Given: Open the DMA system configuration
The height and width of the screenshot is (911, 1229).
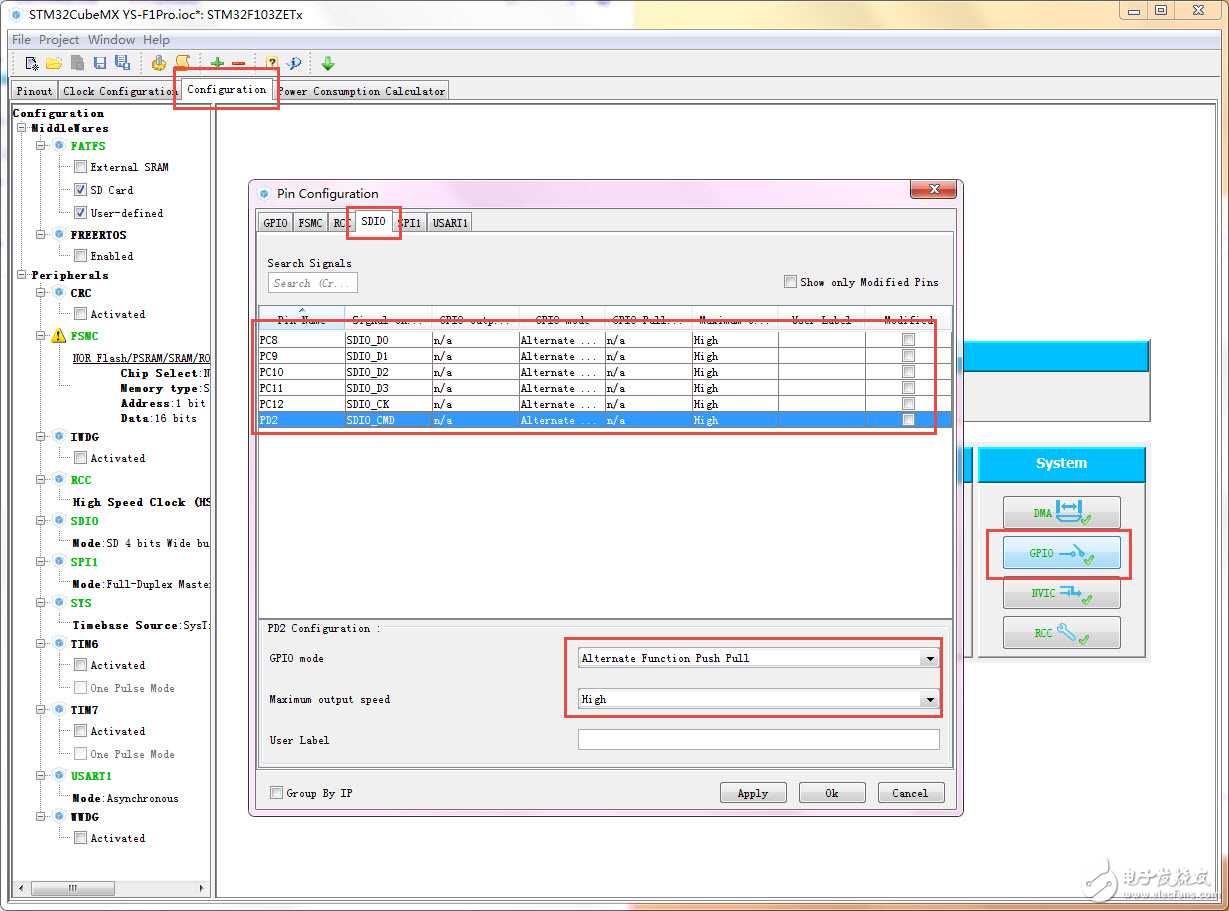Looking at the screenshot, I should pyautogui.click(x=1061, y=513).
